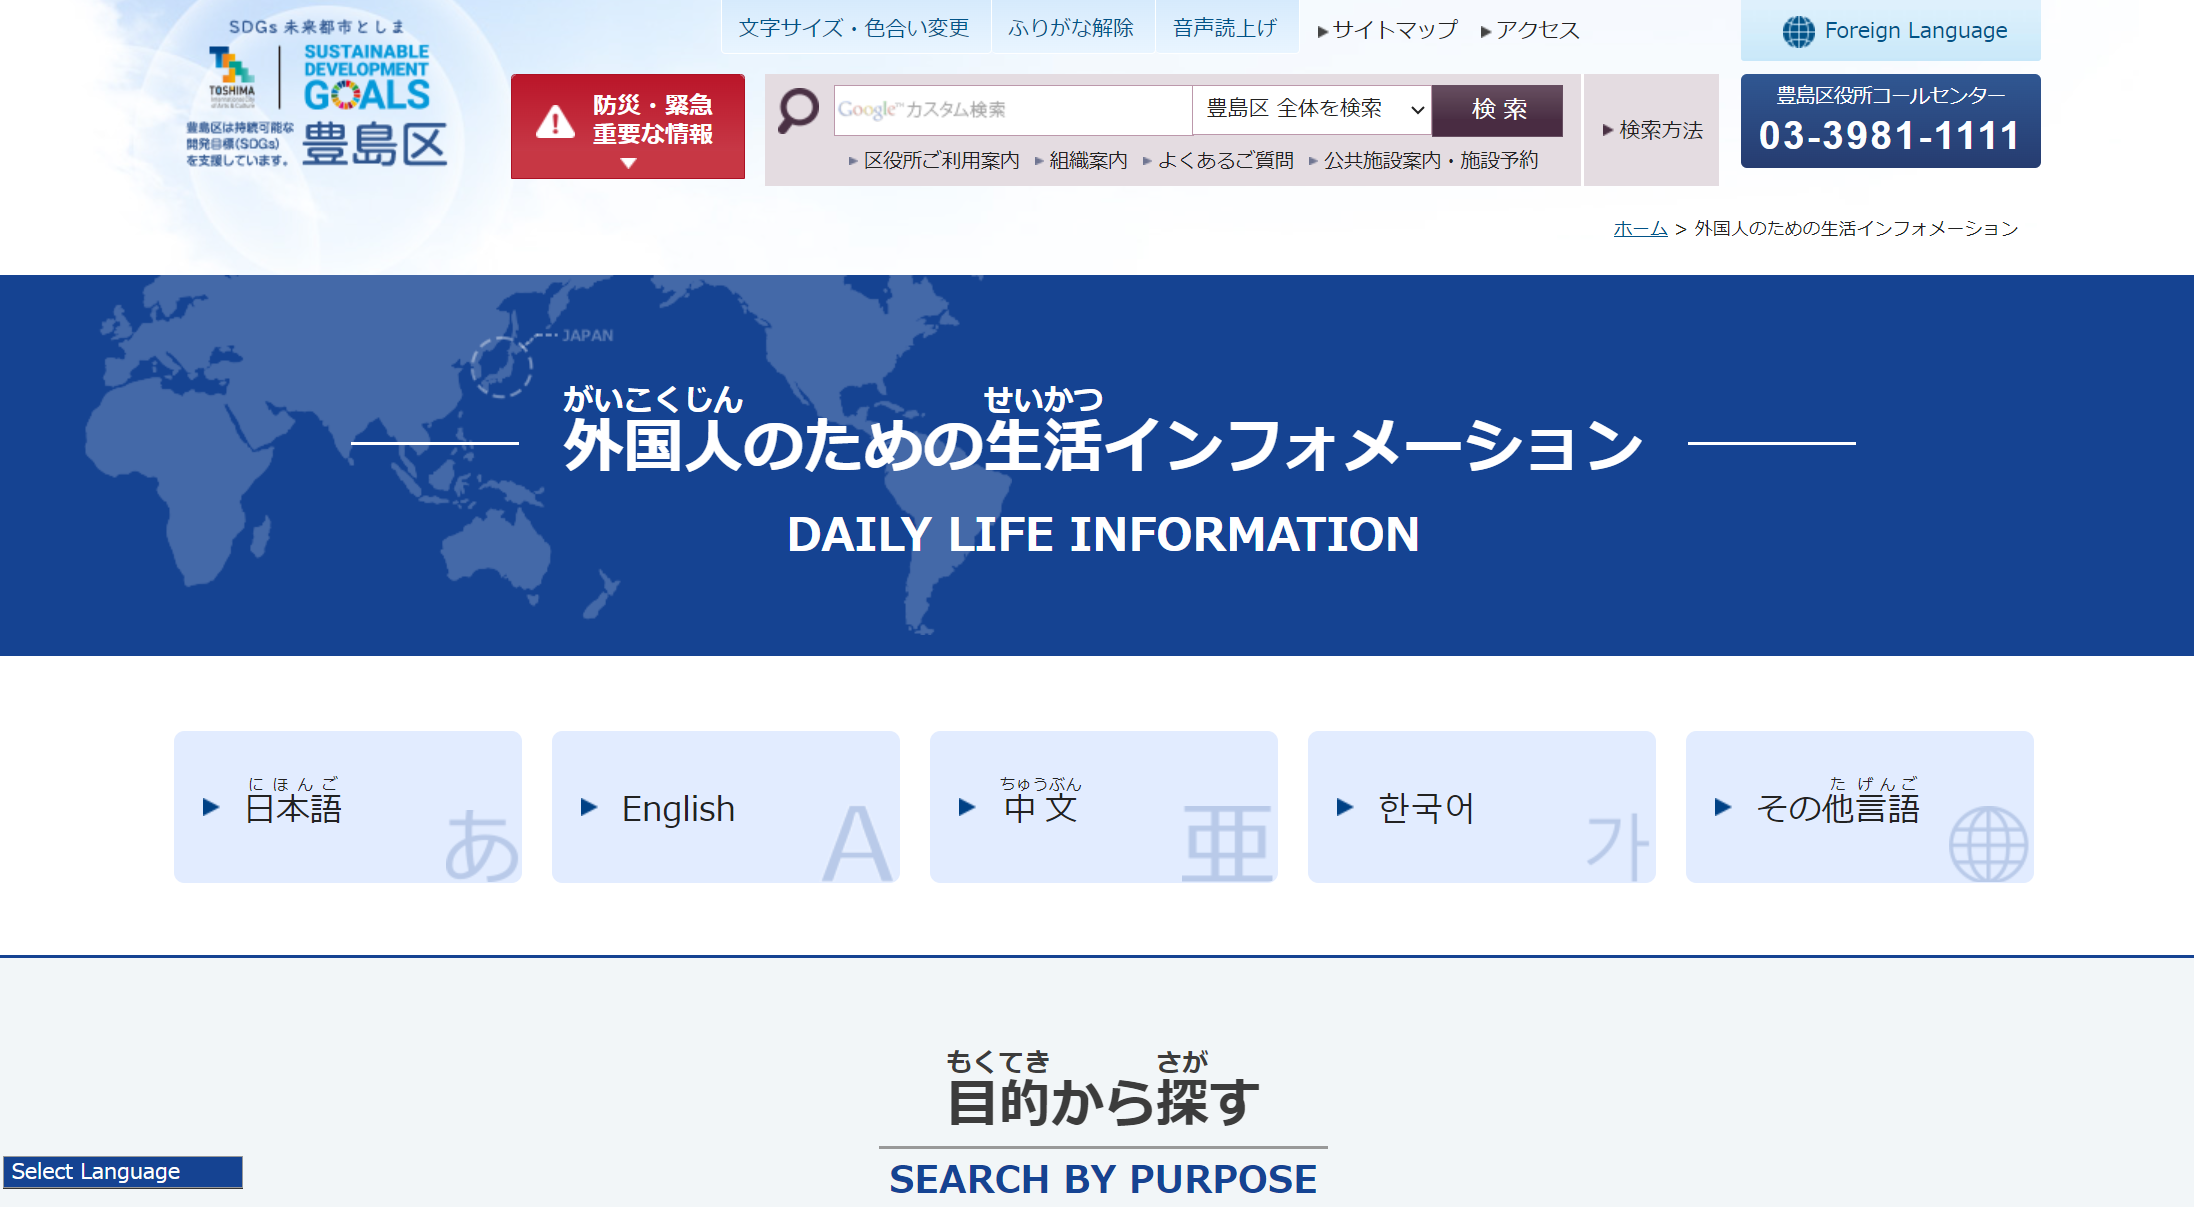Image resolution: width=2194 pixels, height=1207 pixels.
Task: Click the あ character icon in 日本語 tile
Action: 482,845
